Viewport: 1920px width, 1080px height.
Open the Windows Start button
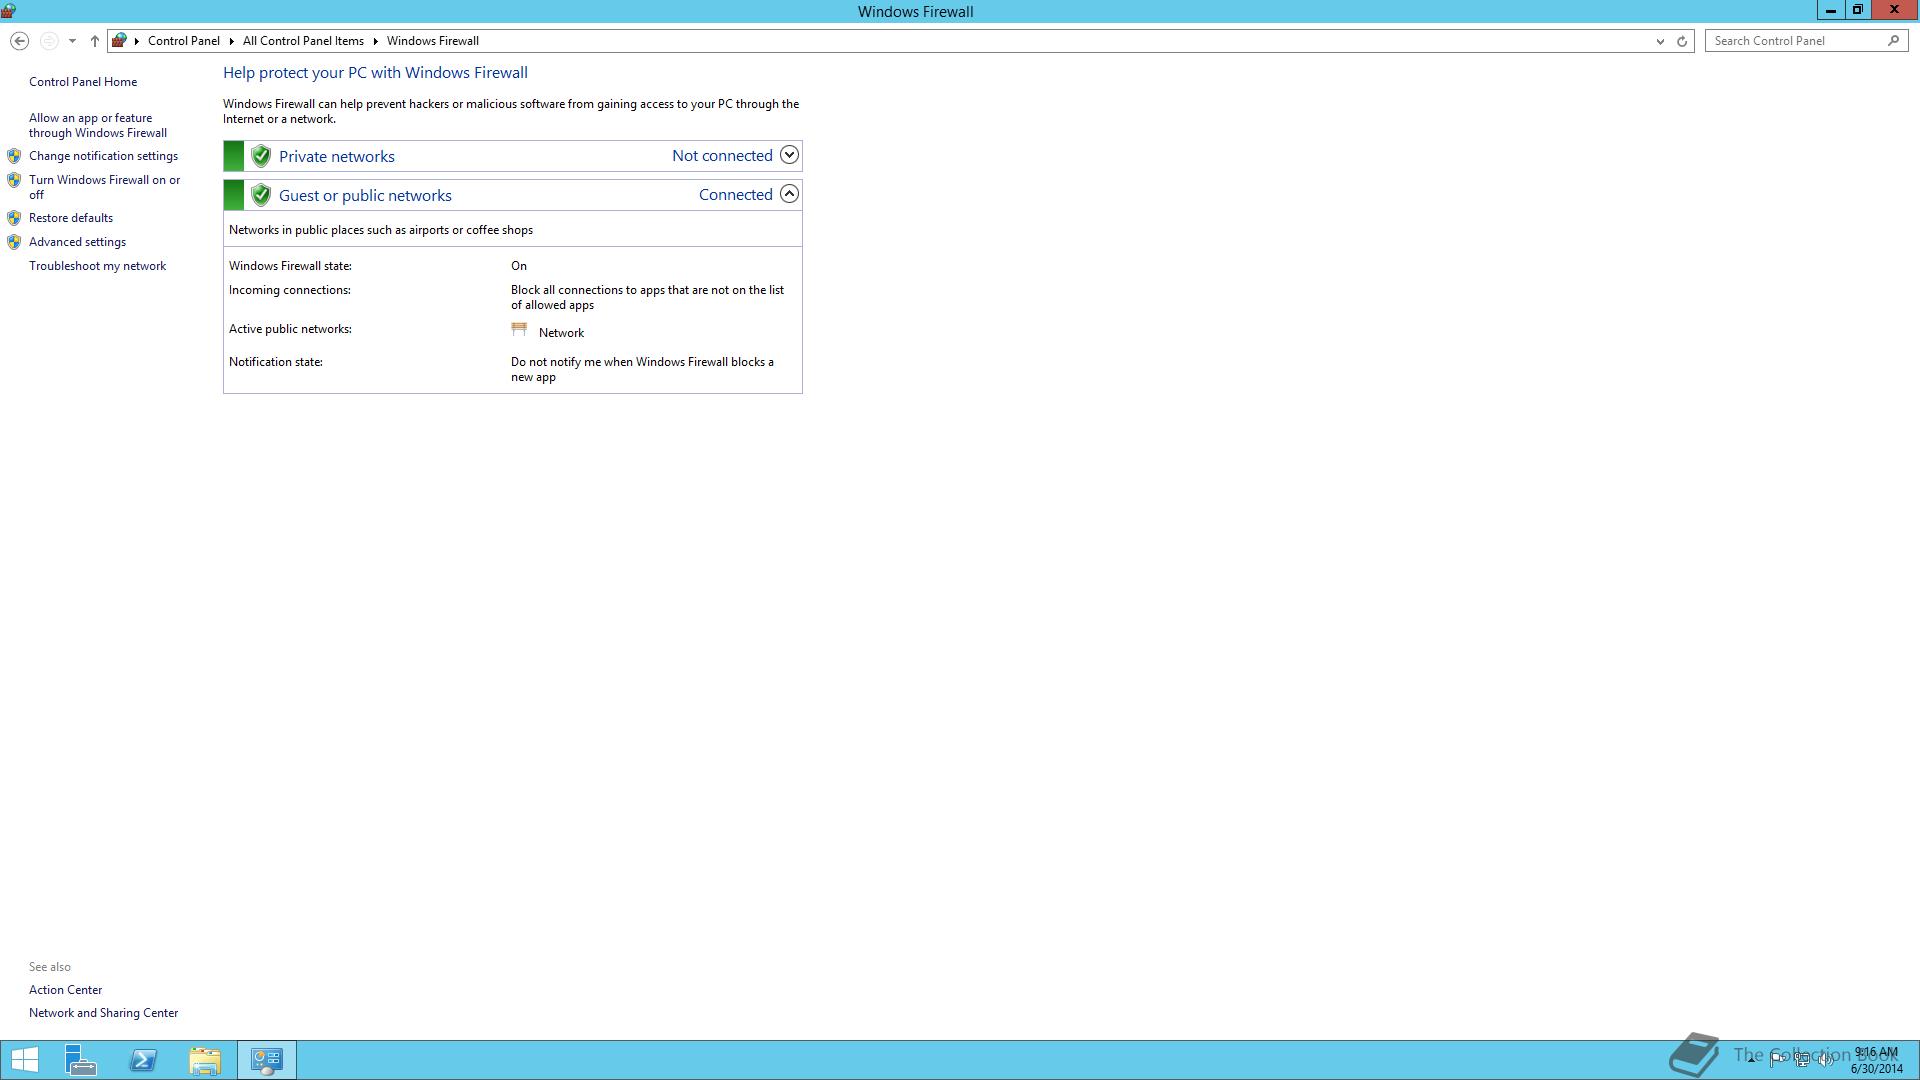tap(25, 1060)
